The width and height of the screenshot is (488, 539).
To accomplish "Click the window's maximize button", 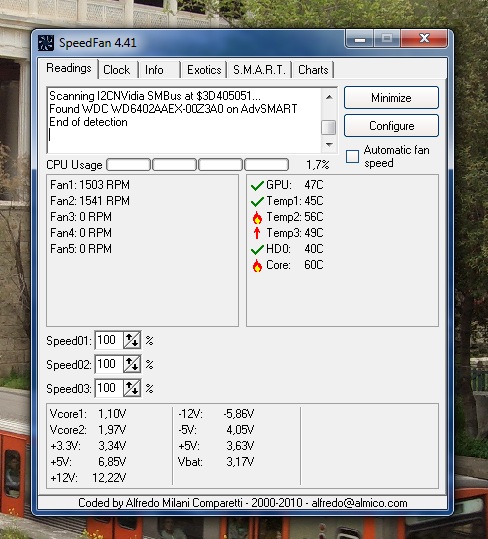I will (x=387, y=37).
